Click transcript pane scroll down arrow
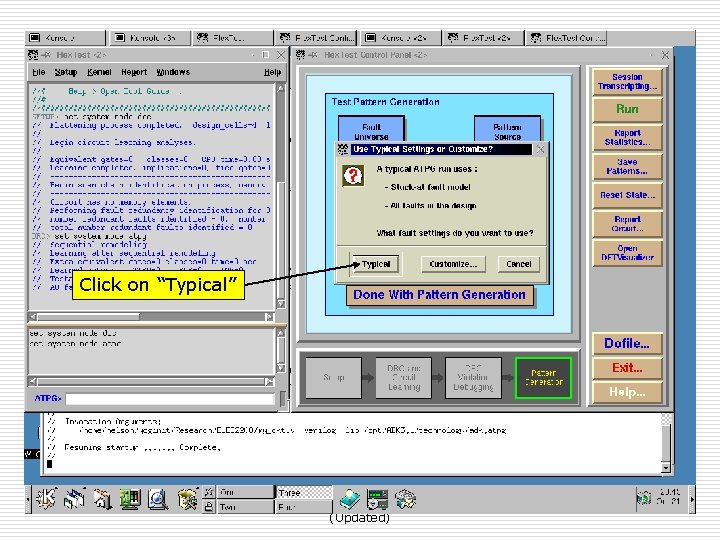This screenshot has width=720, height=540. 281,304
